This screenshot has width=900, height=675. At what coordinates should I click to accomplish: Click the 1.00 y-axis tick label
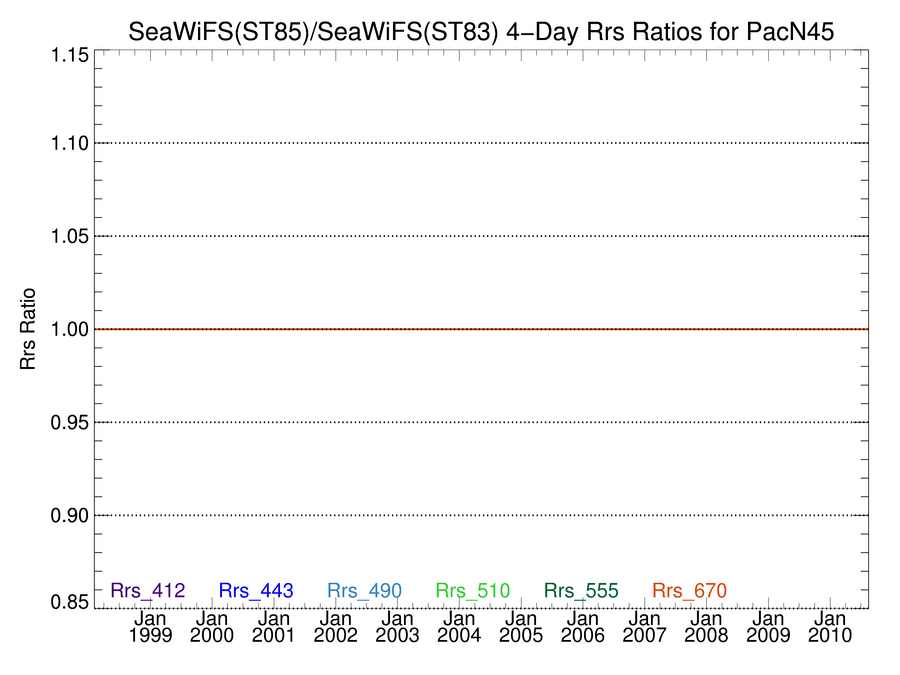click(x=70, y=329)
